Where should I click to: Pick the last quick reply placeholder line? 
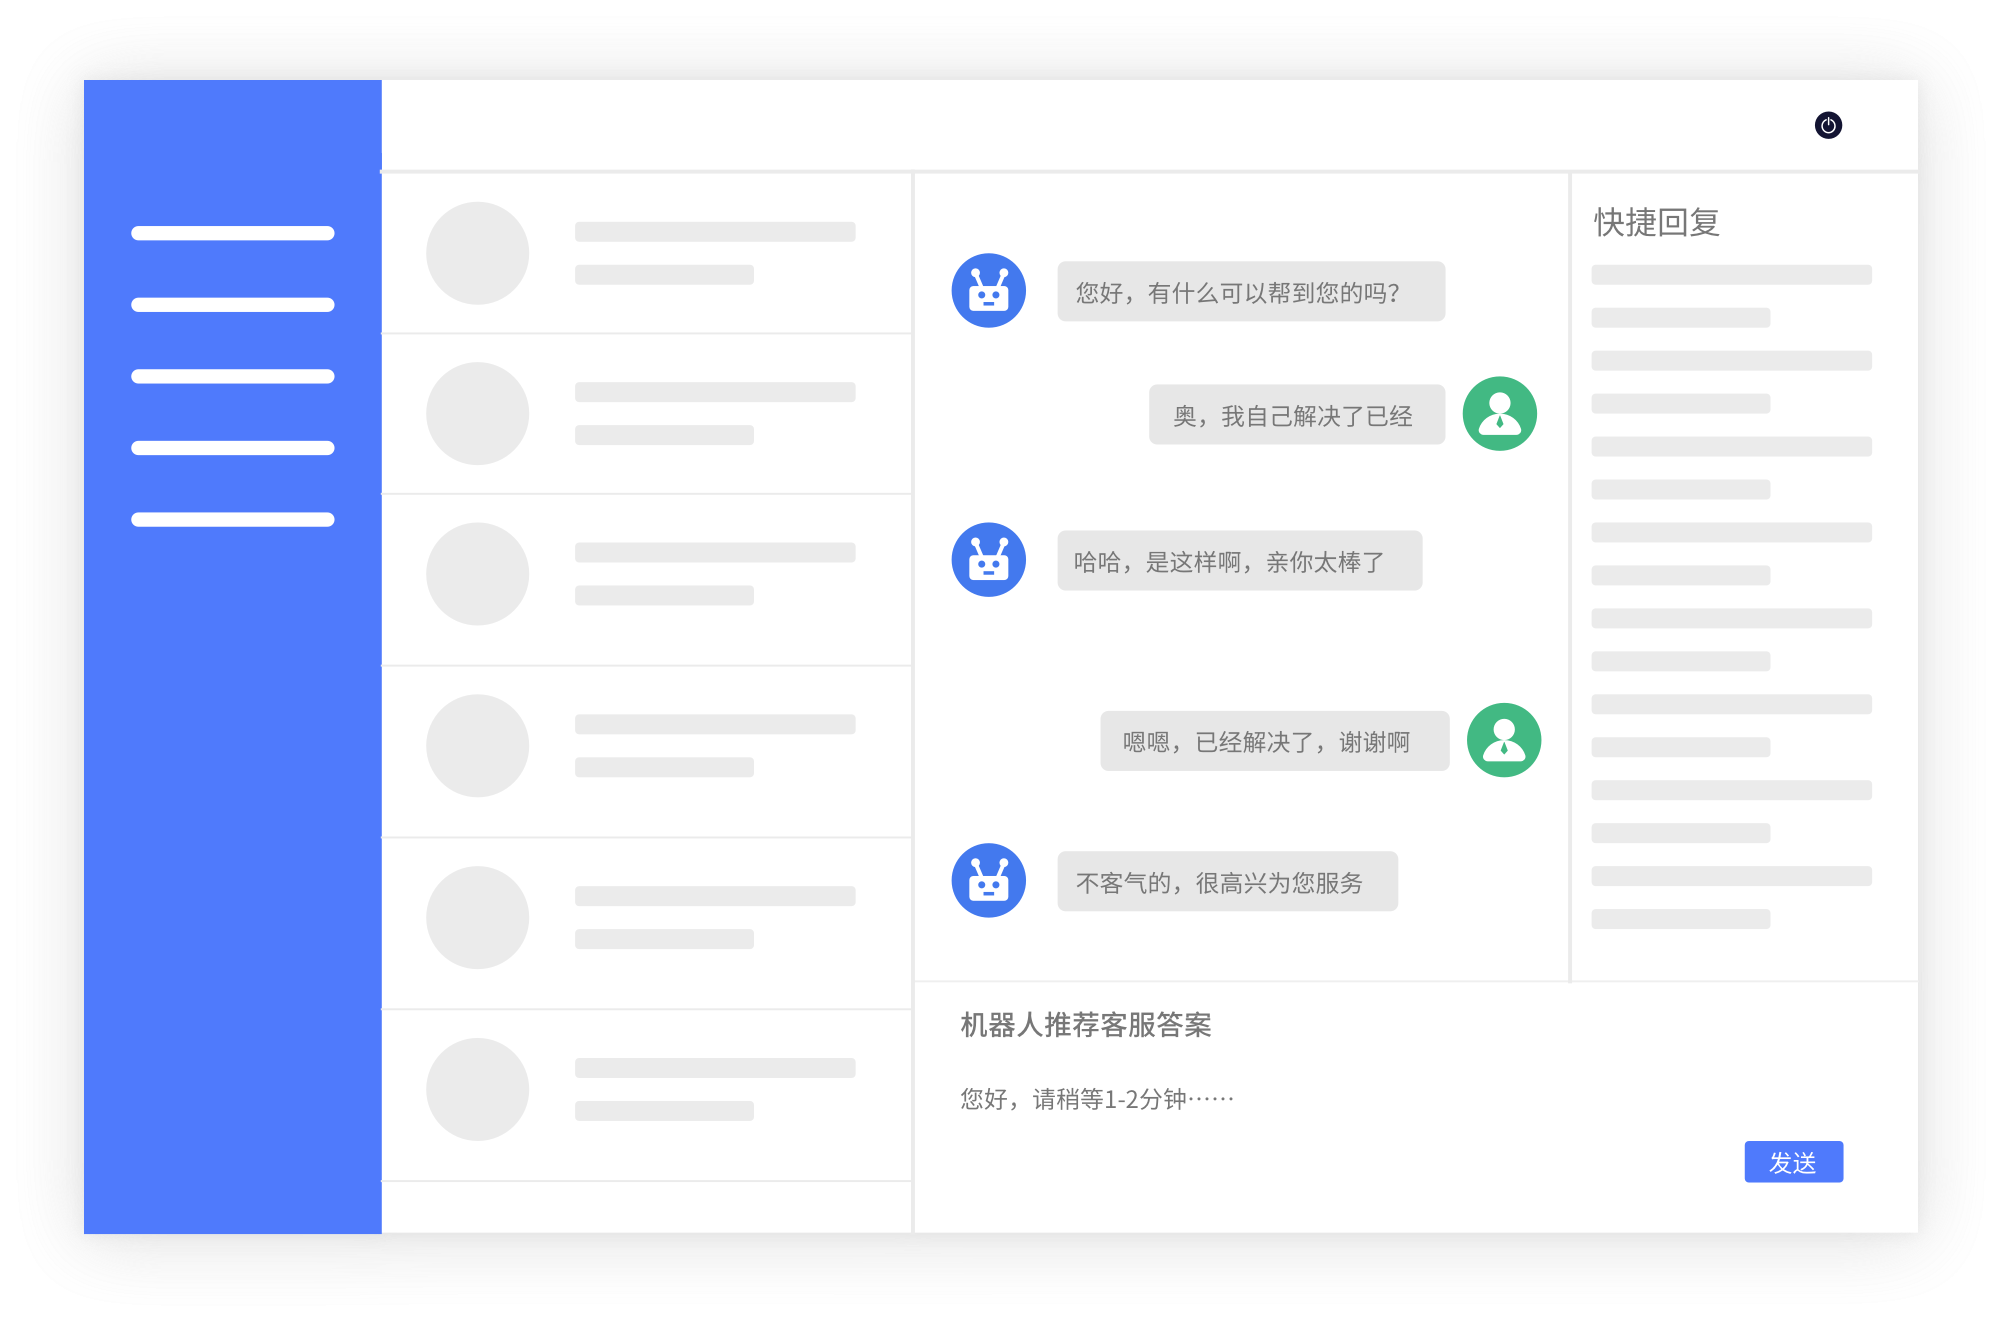coord(1680,919)
